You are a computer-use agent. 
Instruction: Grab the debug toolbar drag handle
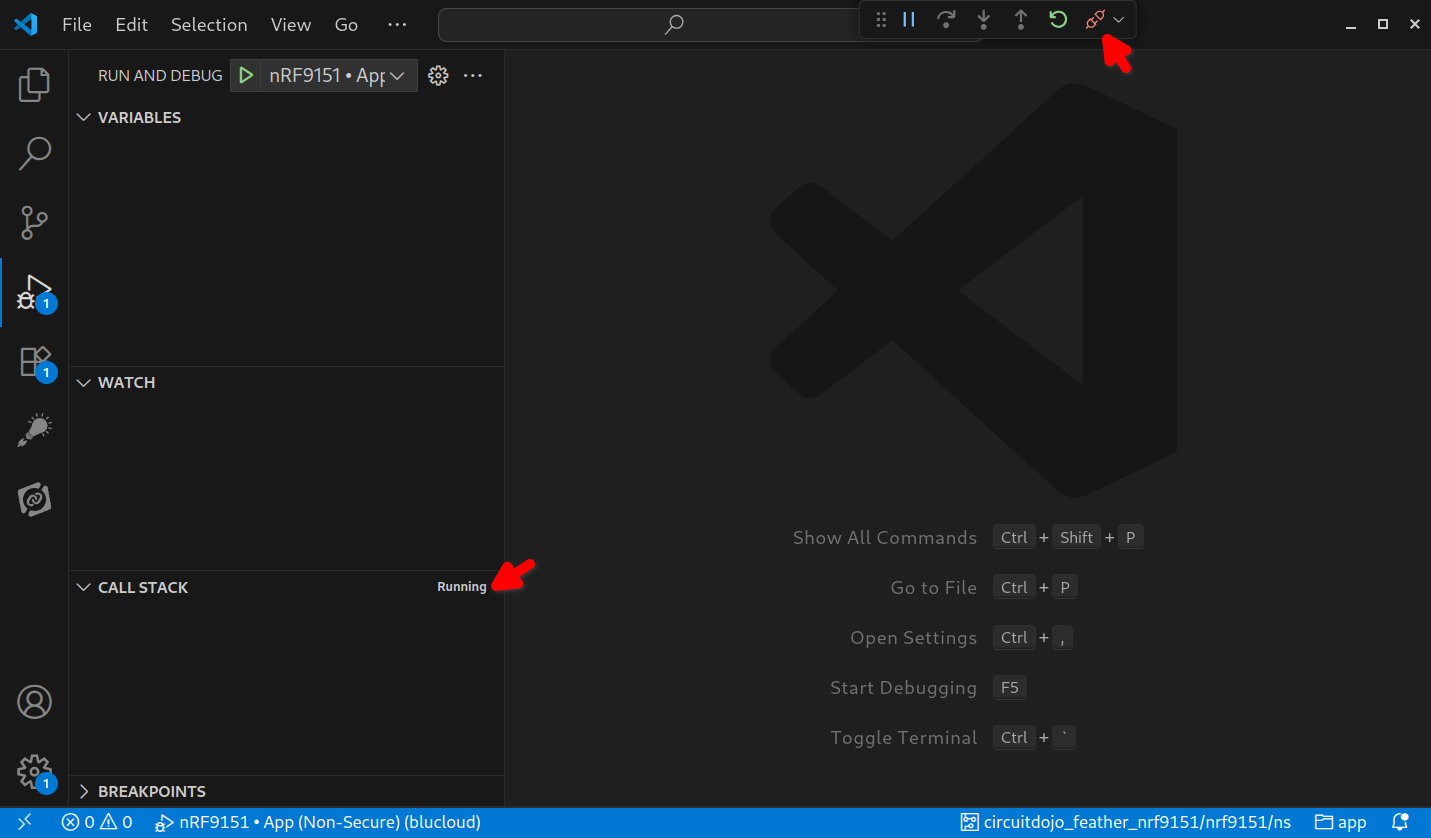tap(881, 19)
